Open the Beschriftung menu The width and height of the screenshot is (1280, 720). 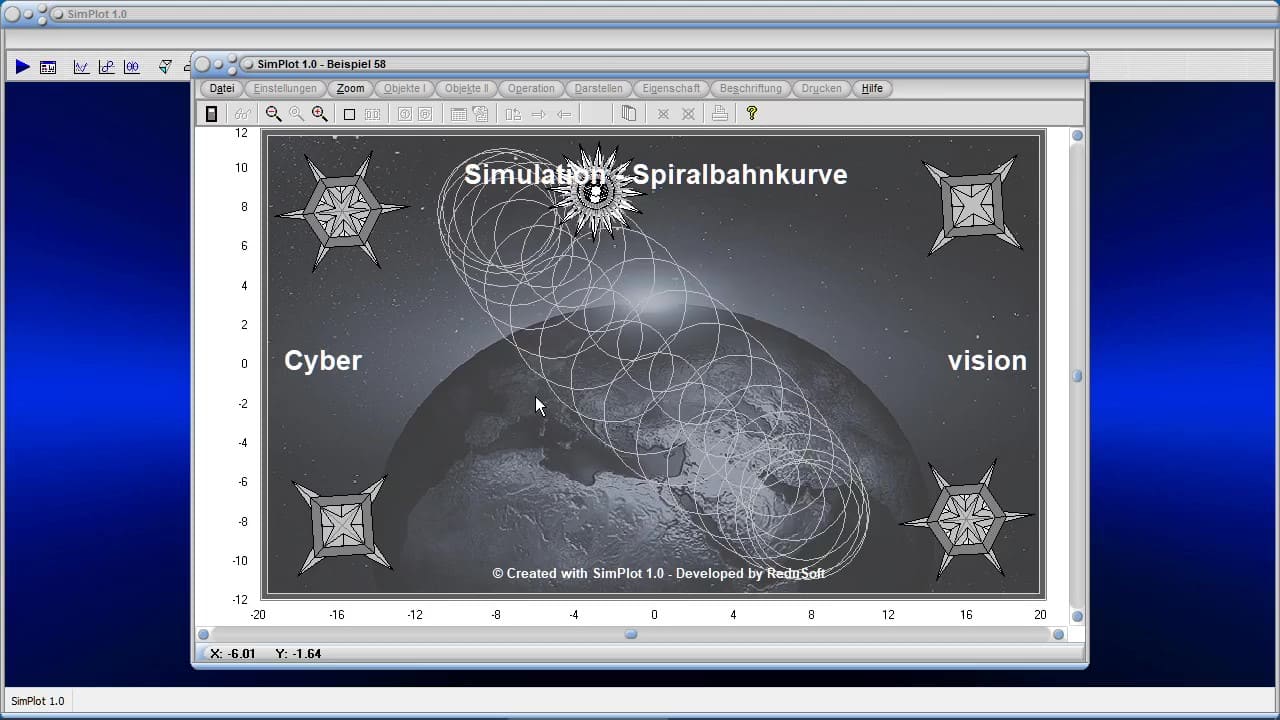750,88
